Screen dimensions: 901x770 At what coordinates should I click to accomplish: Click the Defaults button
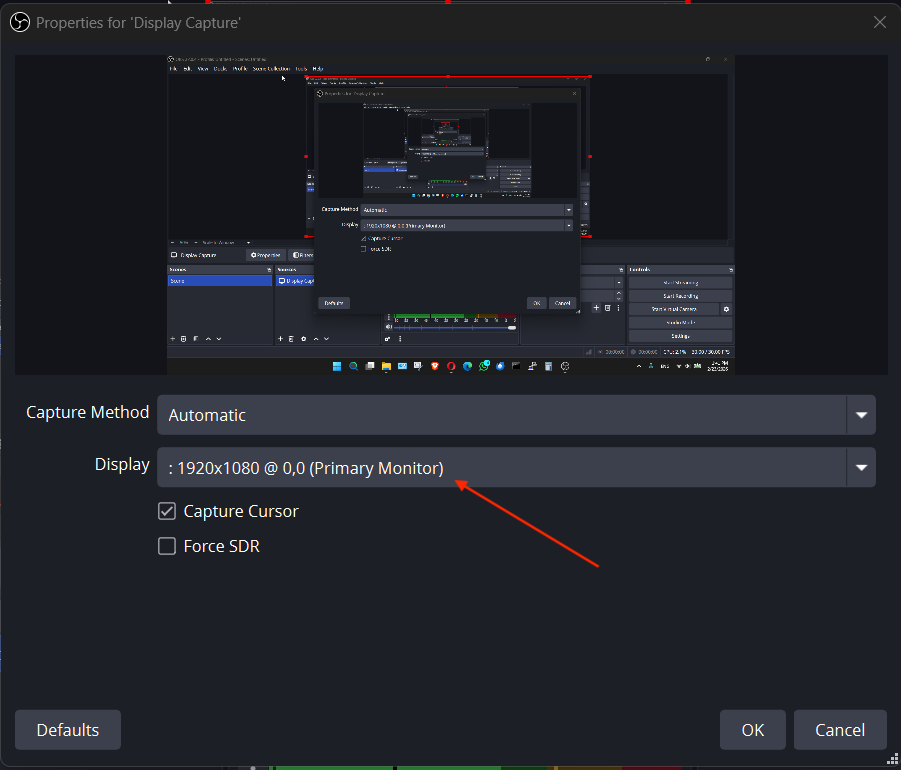point(68,730)
